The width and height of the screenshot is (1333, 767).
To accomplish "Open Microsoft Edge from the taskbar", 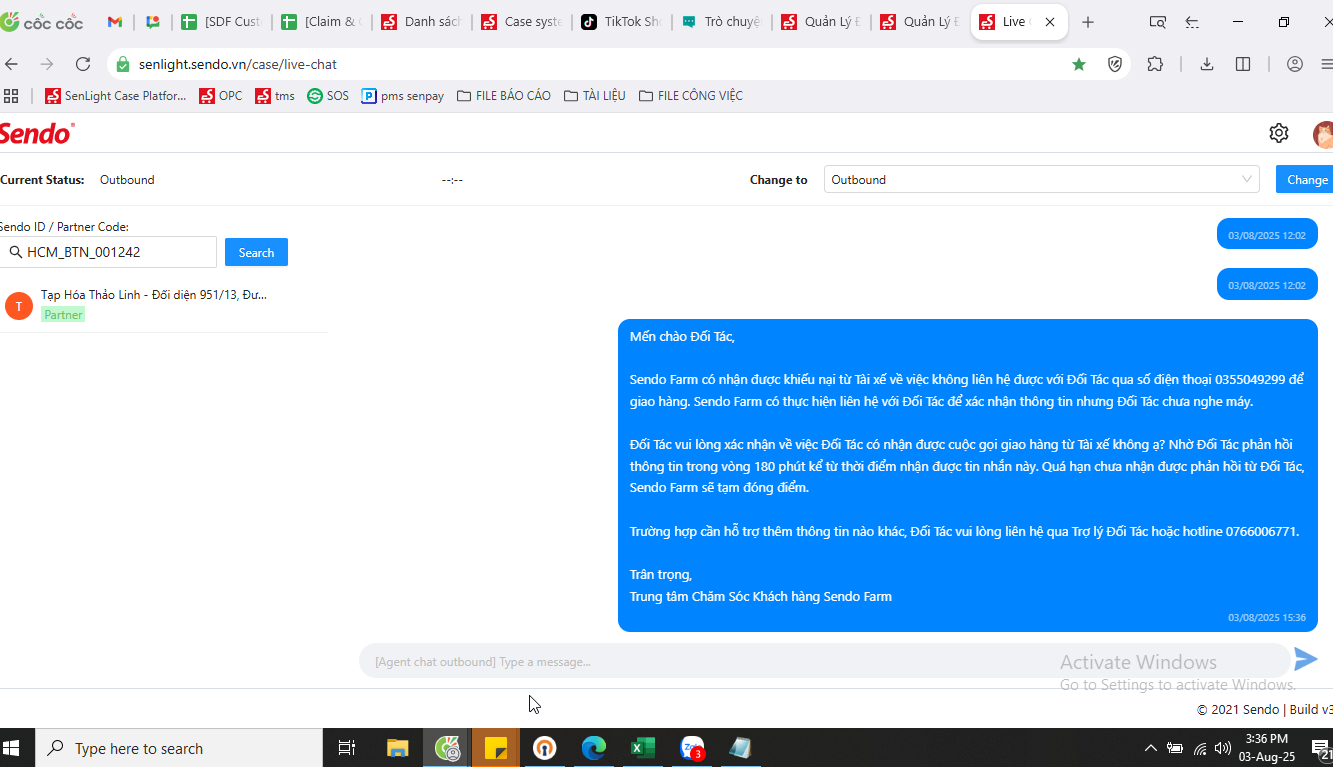I will pos(594,748).
